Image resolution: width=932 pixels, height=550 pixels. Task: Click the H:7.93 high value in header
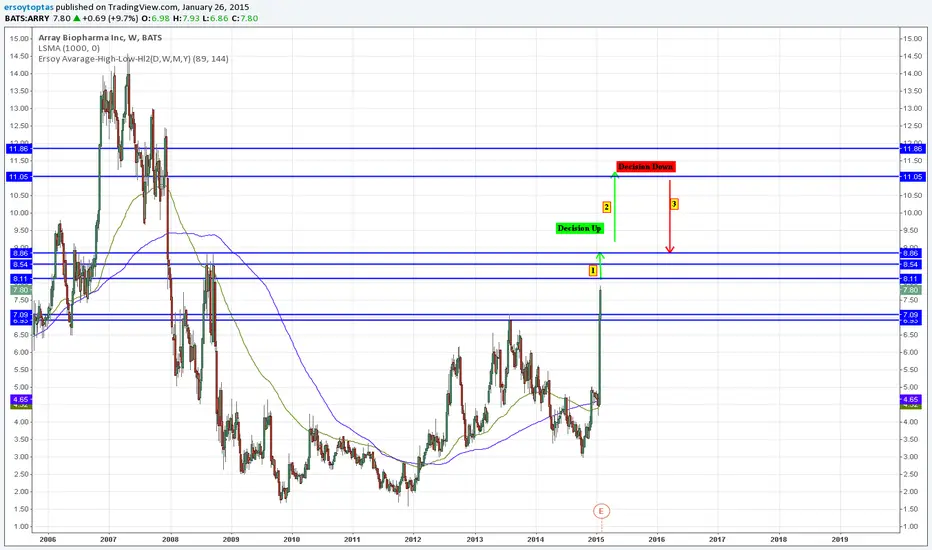187,18
